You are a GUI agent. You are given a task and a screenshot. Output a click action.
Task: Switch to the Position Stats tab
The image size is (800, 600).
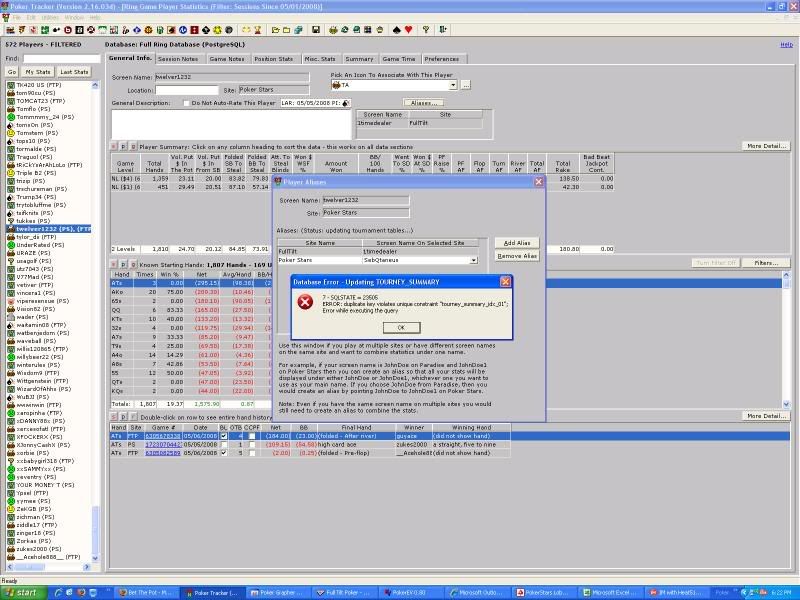coord(273,59)
